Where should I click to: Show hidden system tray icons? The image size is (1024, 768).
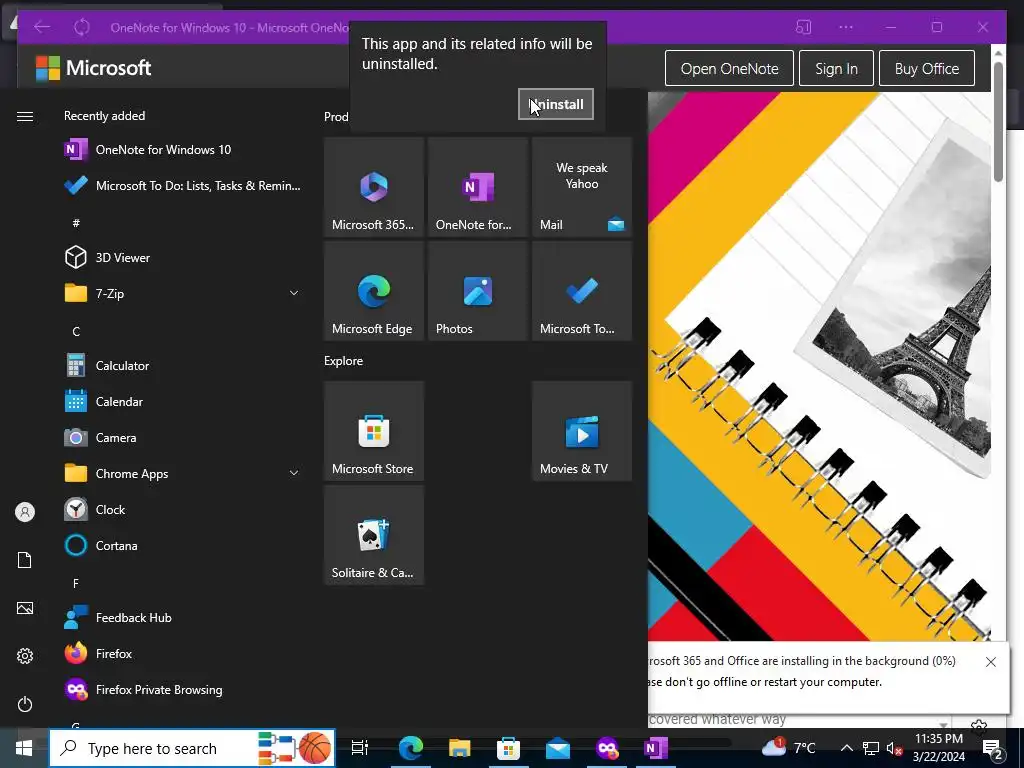[846, 748]
